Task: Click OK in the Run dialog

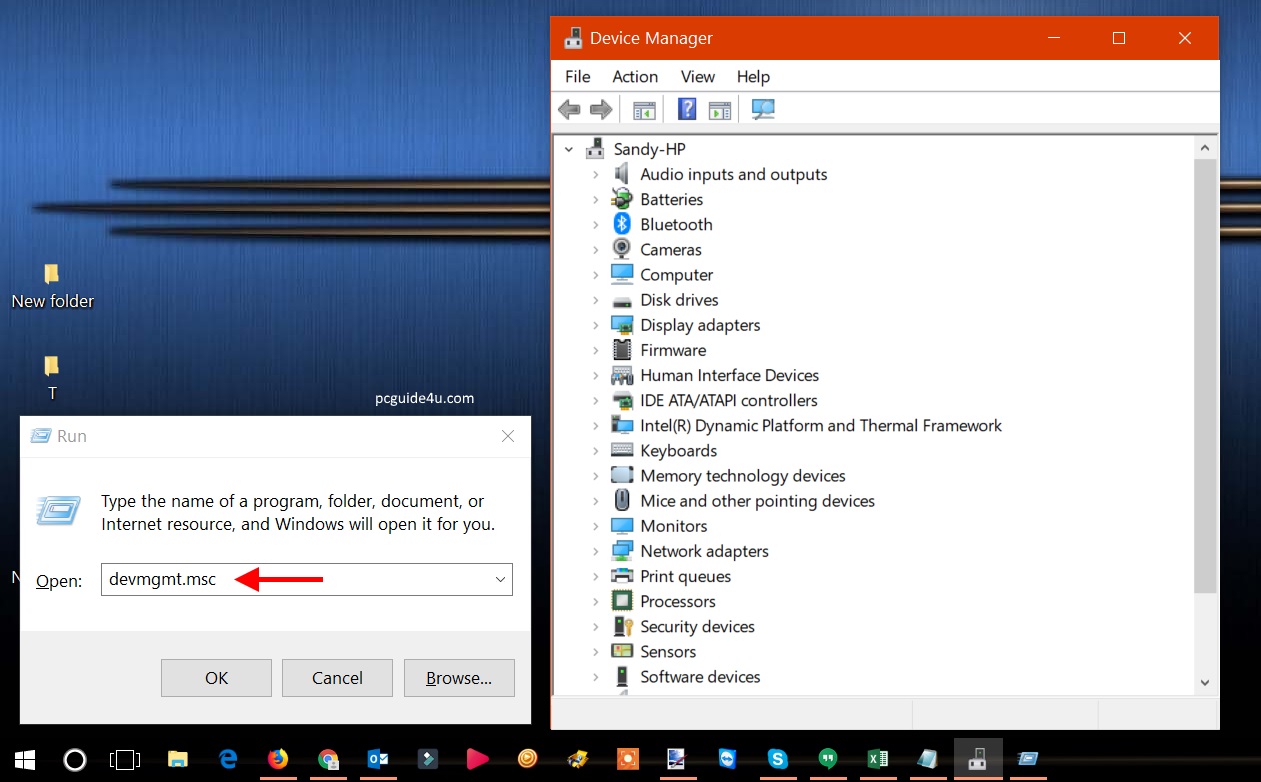Action: click(x=216, y=678)
